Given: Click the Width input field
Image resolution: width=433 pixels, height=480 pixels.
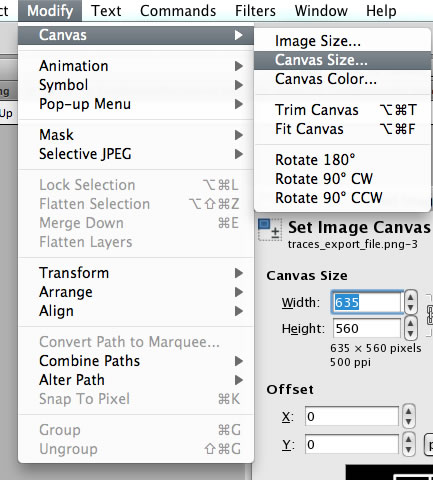Looking at the screenshot, I should [367, 302].
